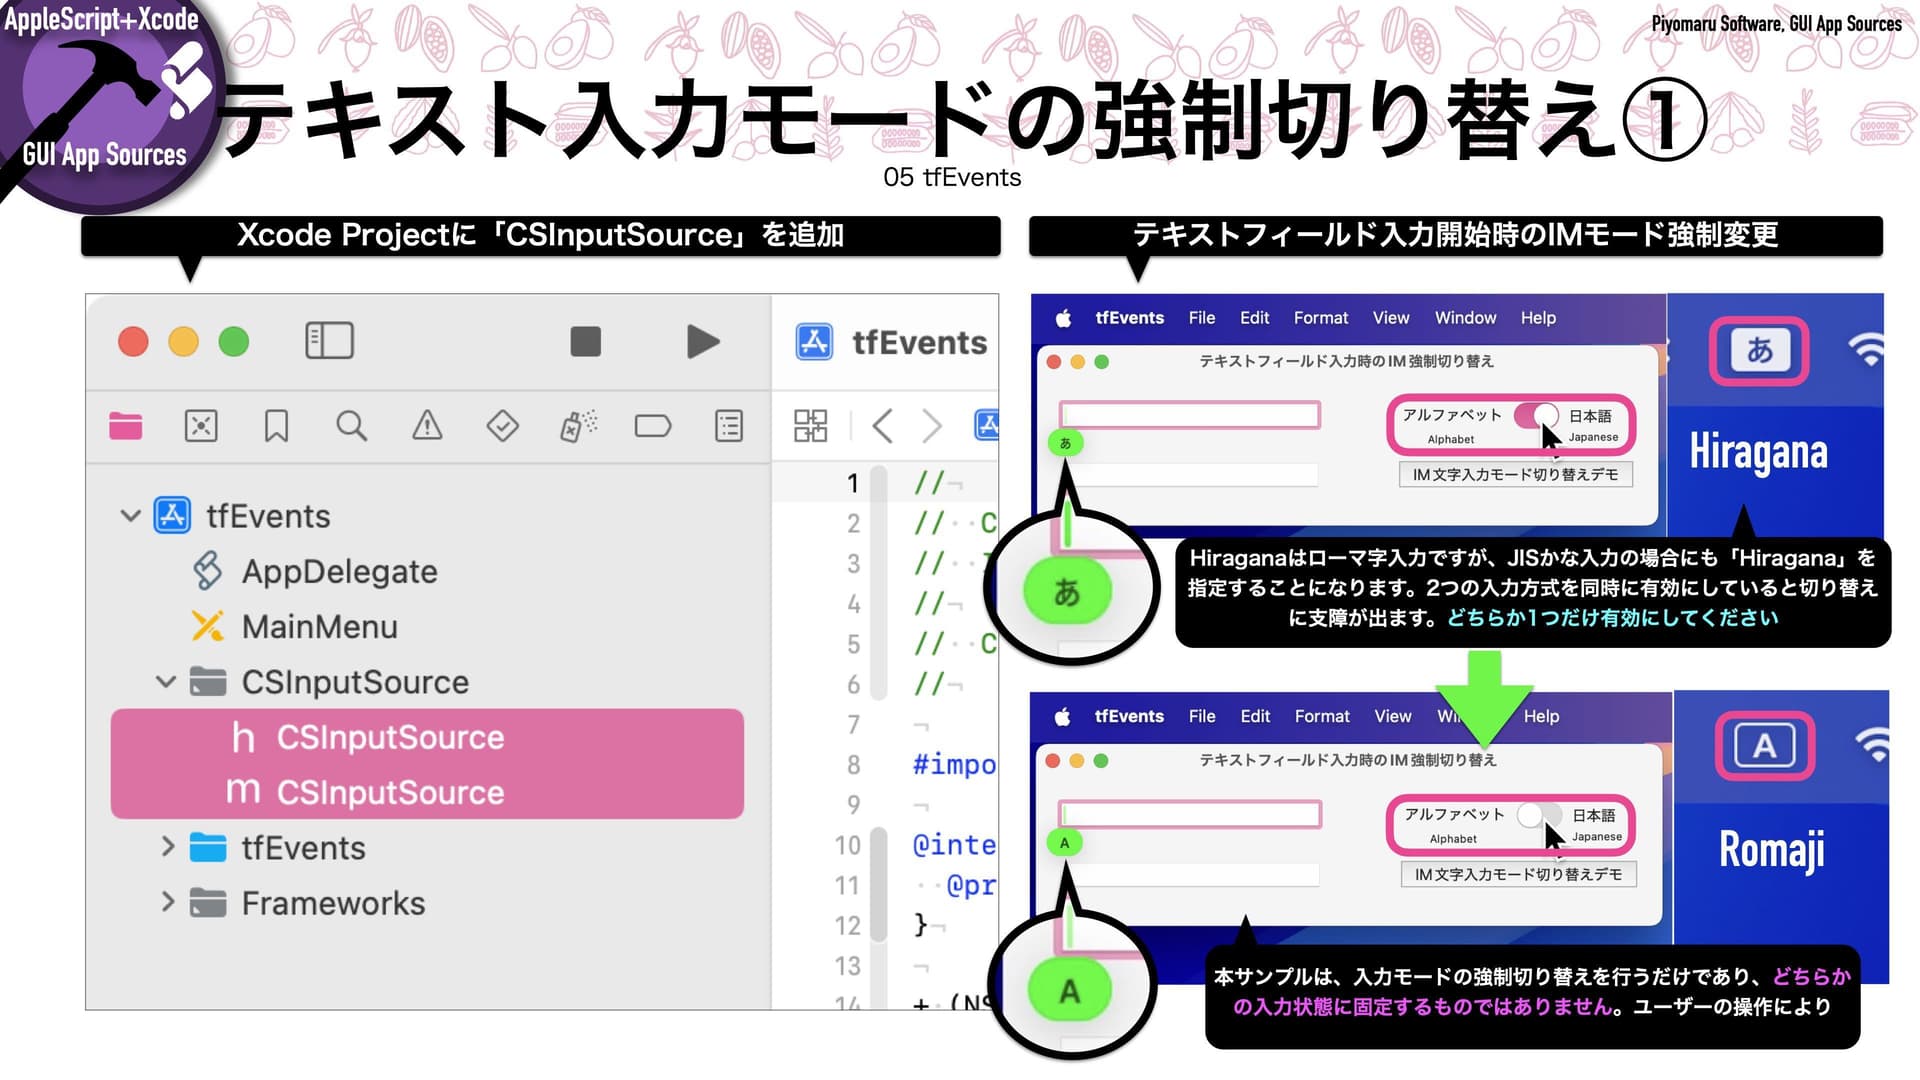Click the Run play button in Xcode

click(x=703, y=341)
